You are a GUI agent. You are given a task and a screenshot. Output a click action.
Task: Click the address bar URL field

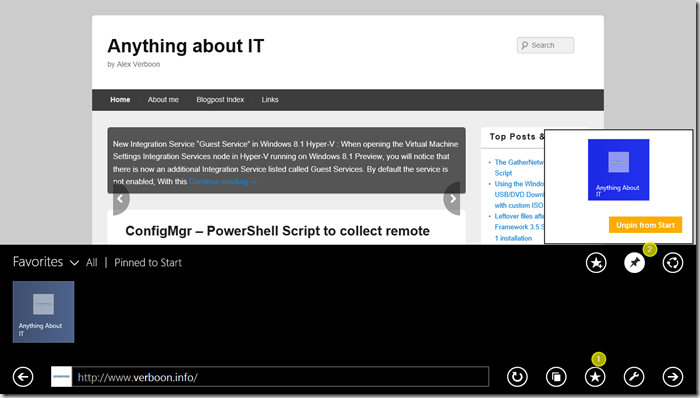280,377
